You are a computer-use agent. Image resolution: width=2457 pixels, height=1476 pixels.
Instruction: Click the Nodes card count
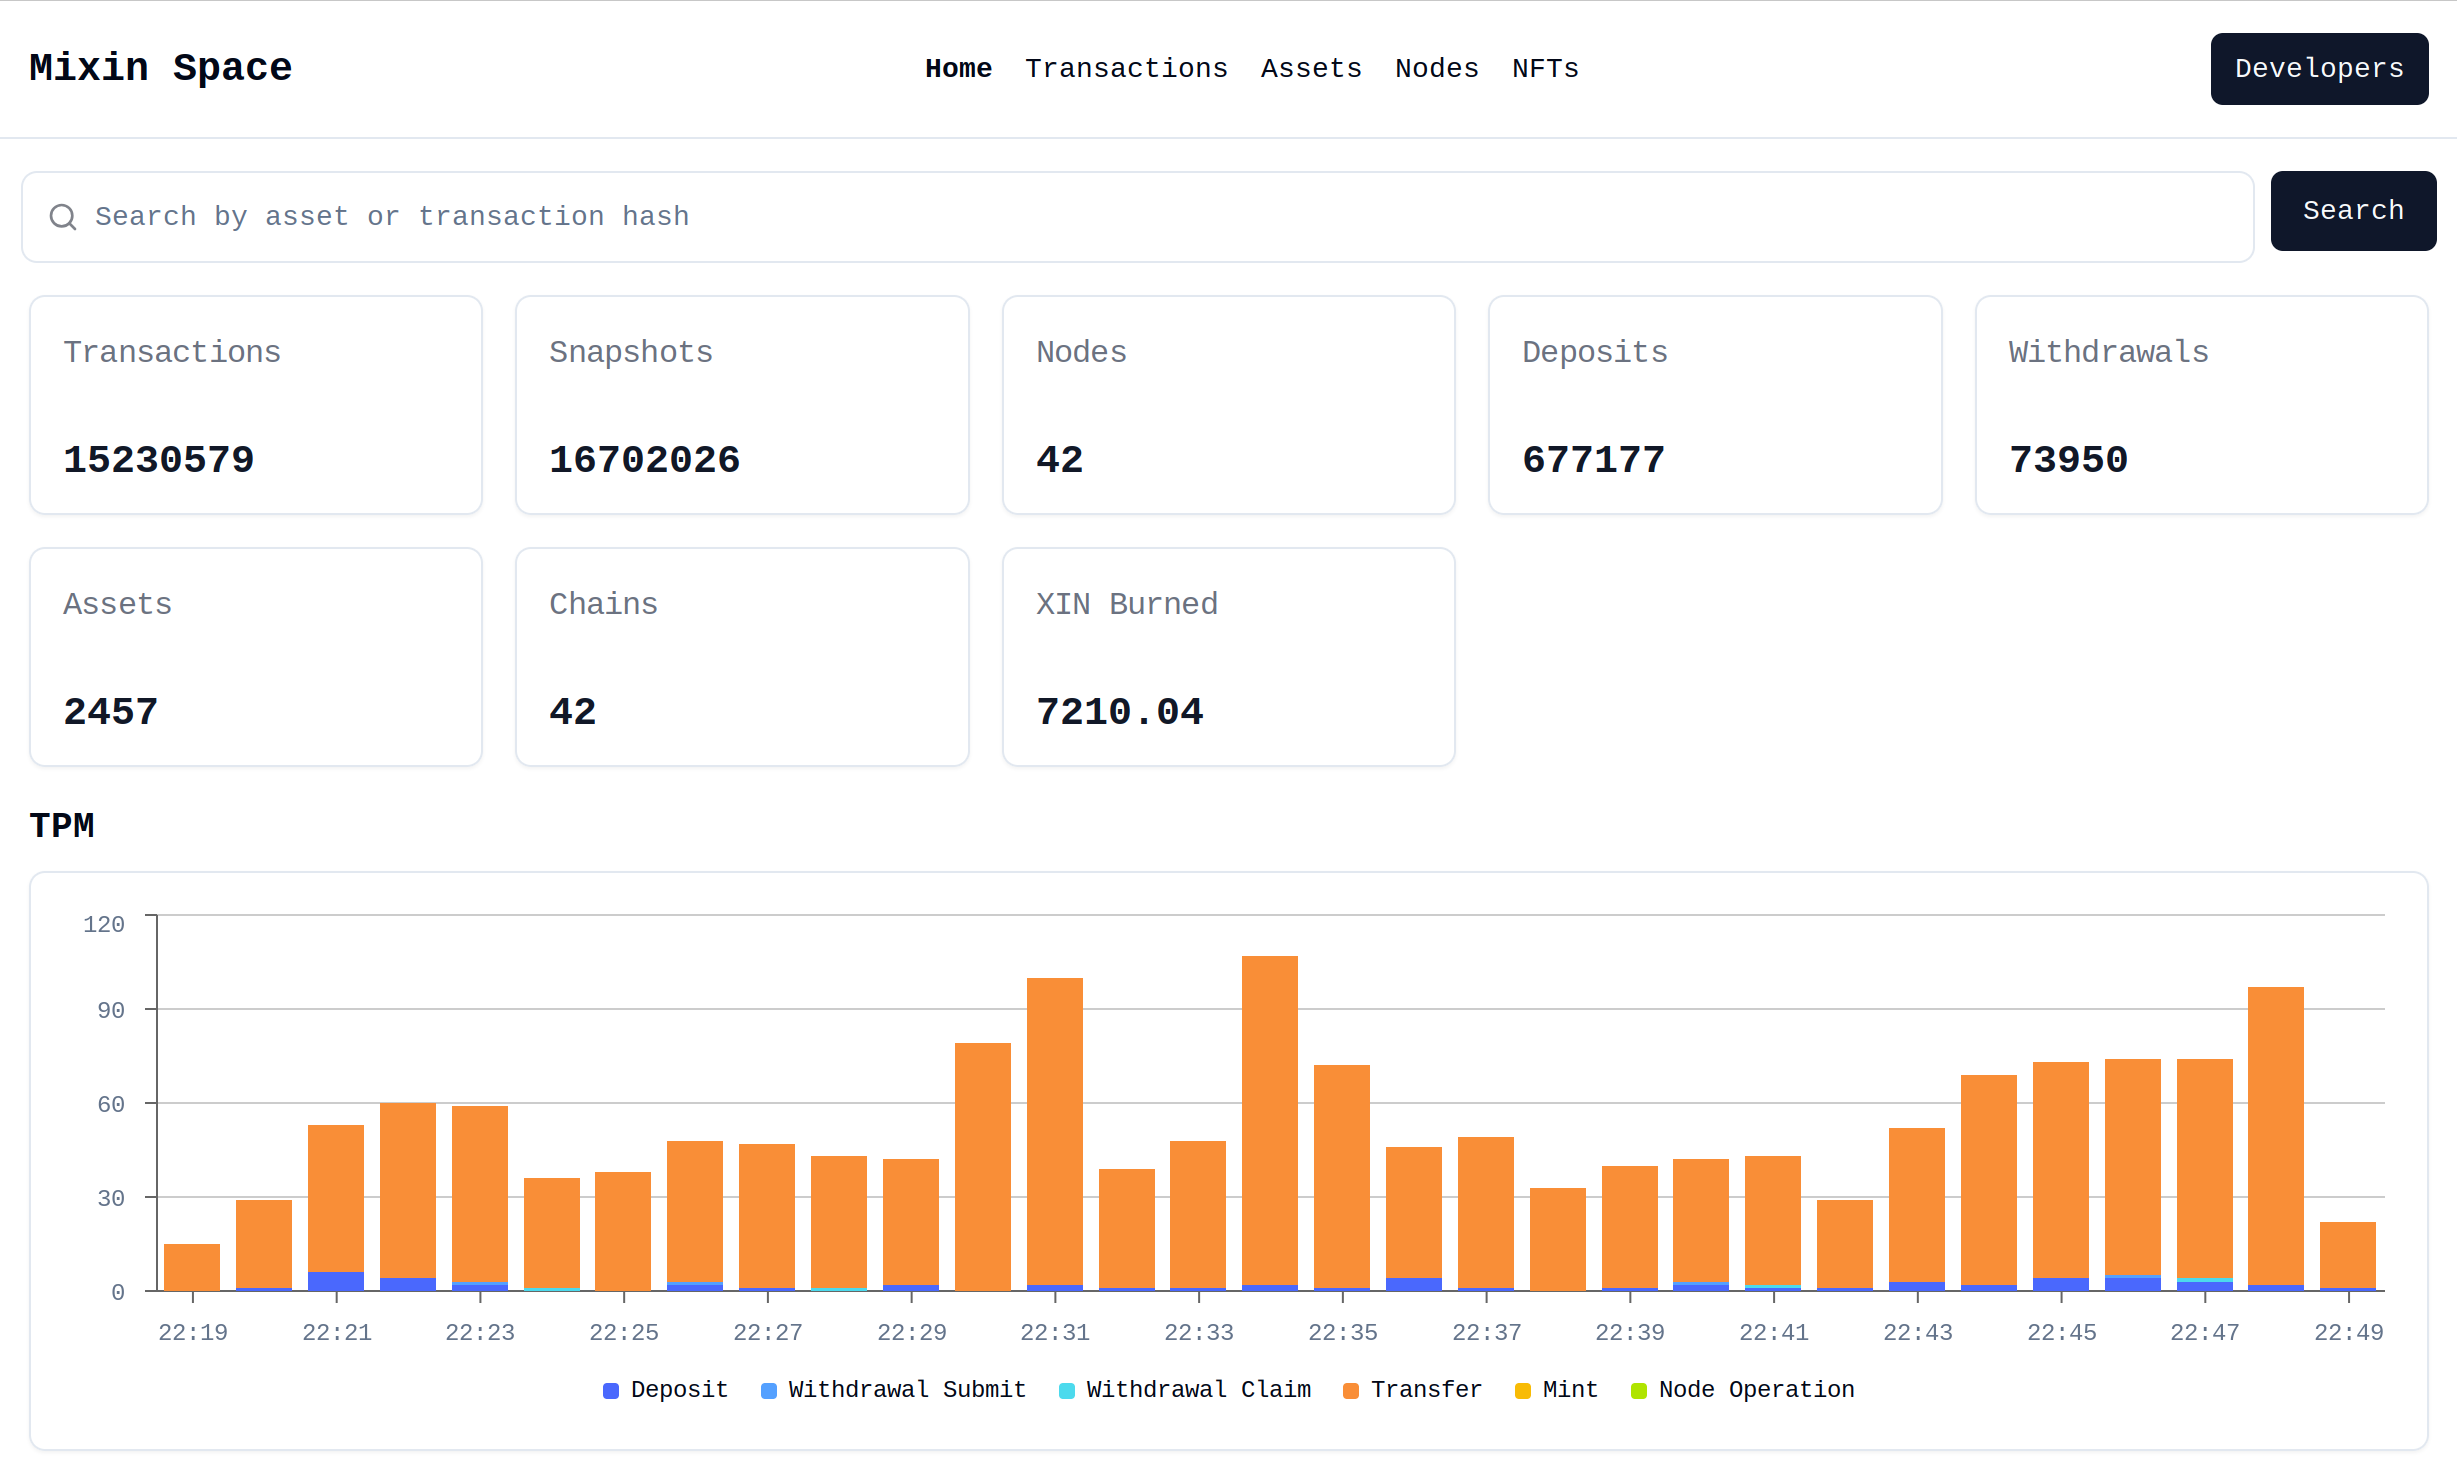coord(1060,460)
